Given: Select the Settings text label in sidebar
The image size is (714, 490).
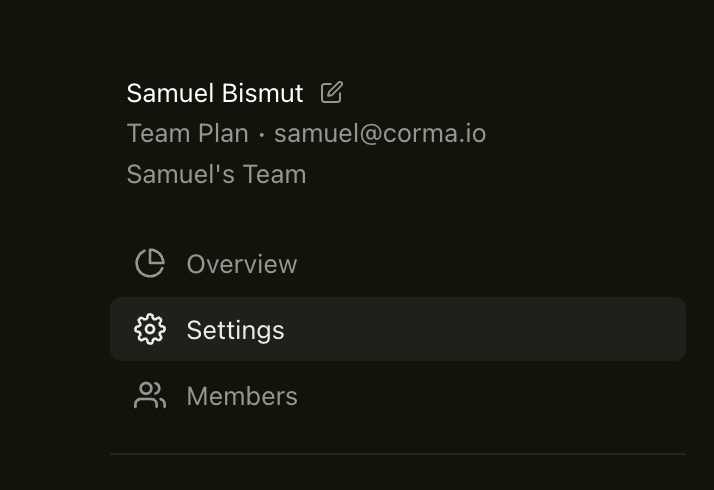Looking at the screenshot, I should [235, 330].
